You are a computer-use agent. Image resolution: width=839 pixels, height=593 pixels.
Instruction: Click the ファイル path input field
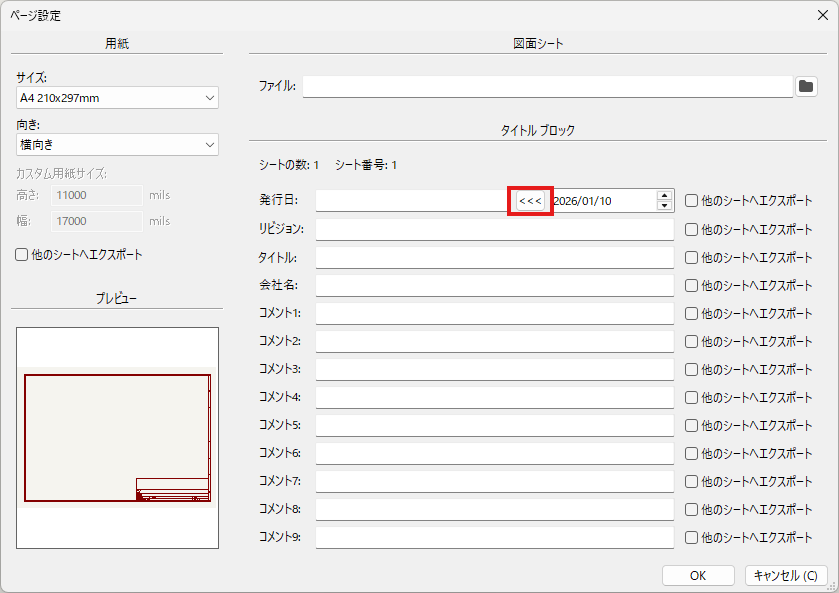pos(547,87)
